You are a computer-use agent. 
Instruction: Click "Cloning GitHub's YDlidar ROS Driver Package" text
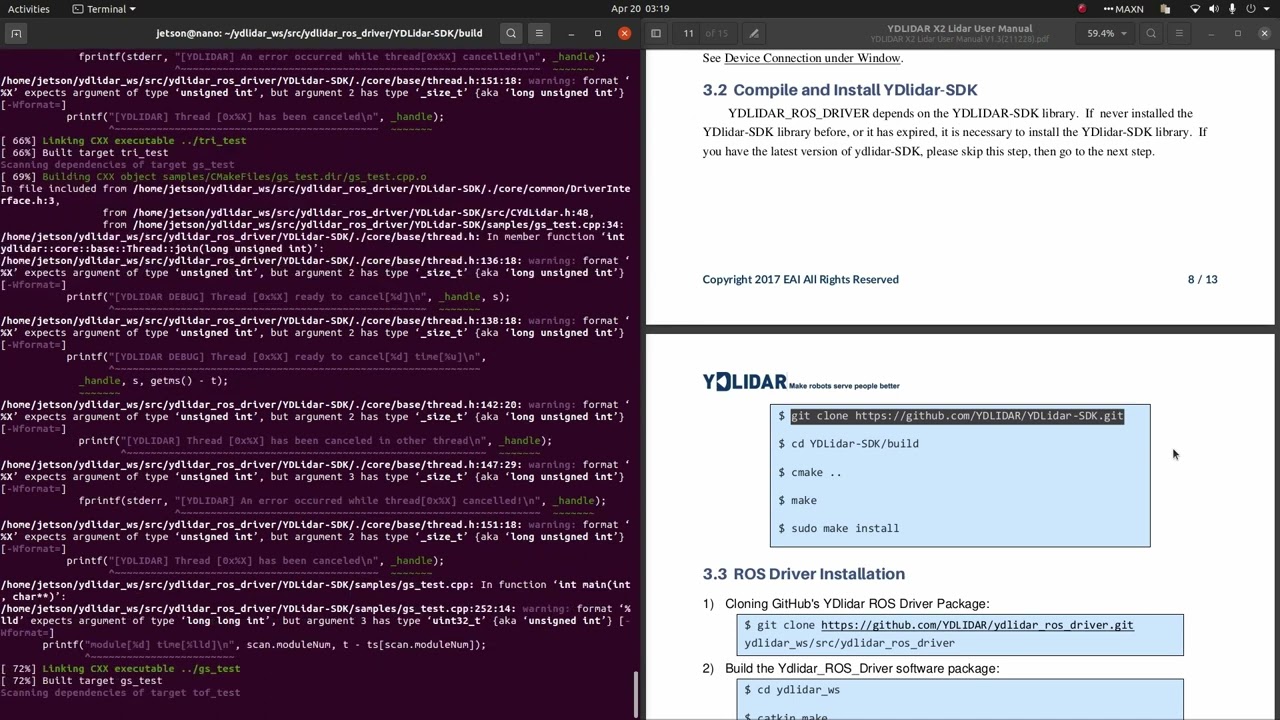pyautogui.click(x=857, y=604)
